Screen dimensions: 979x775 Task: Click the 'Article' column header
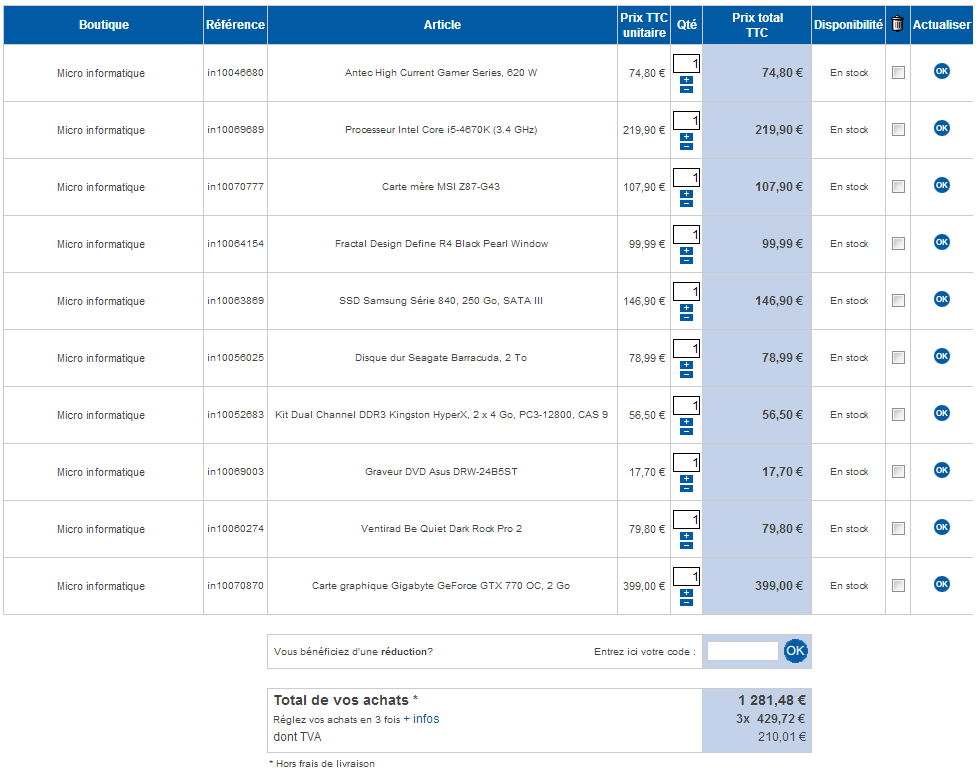[442, 25]
